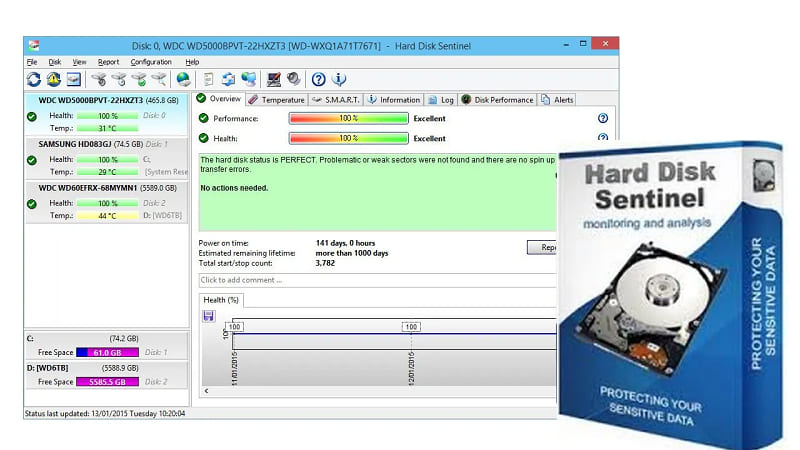Click the refresh disk status toolbar icon
The height and width of the screenshot is (450, 800).
coord(34,79)
